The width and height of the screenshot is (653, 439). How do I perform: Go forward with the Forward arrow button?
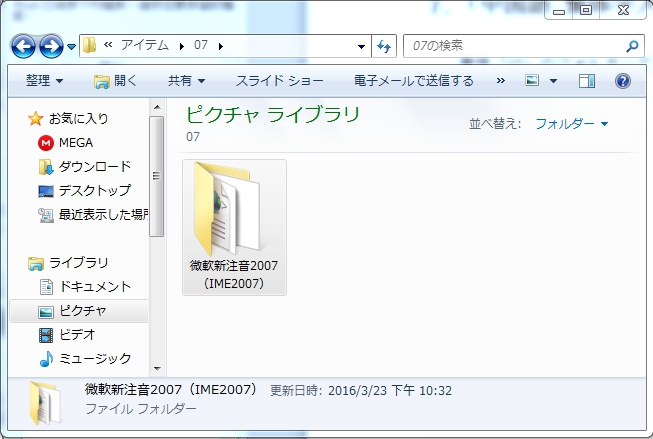pos(51,46)
